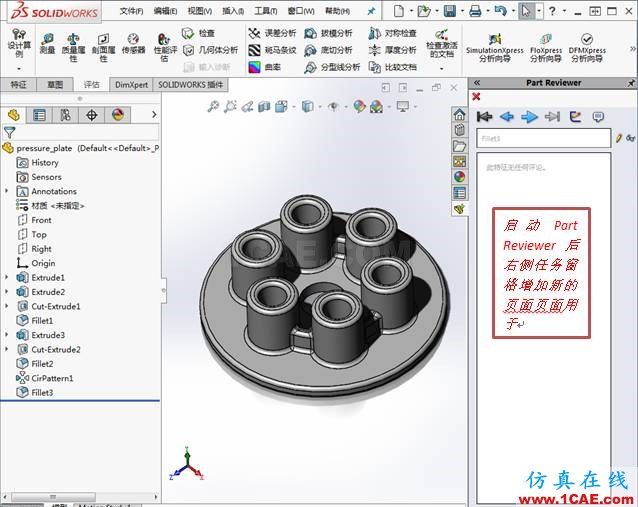Switch to SOLIDWORKS 插件 tab
The height and width of the screenshot is (507, 638).
click(x=190, y=85)
